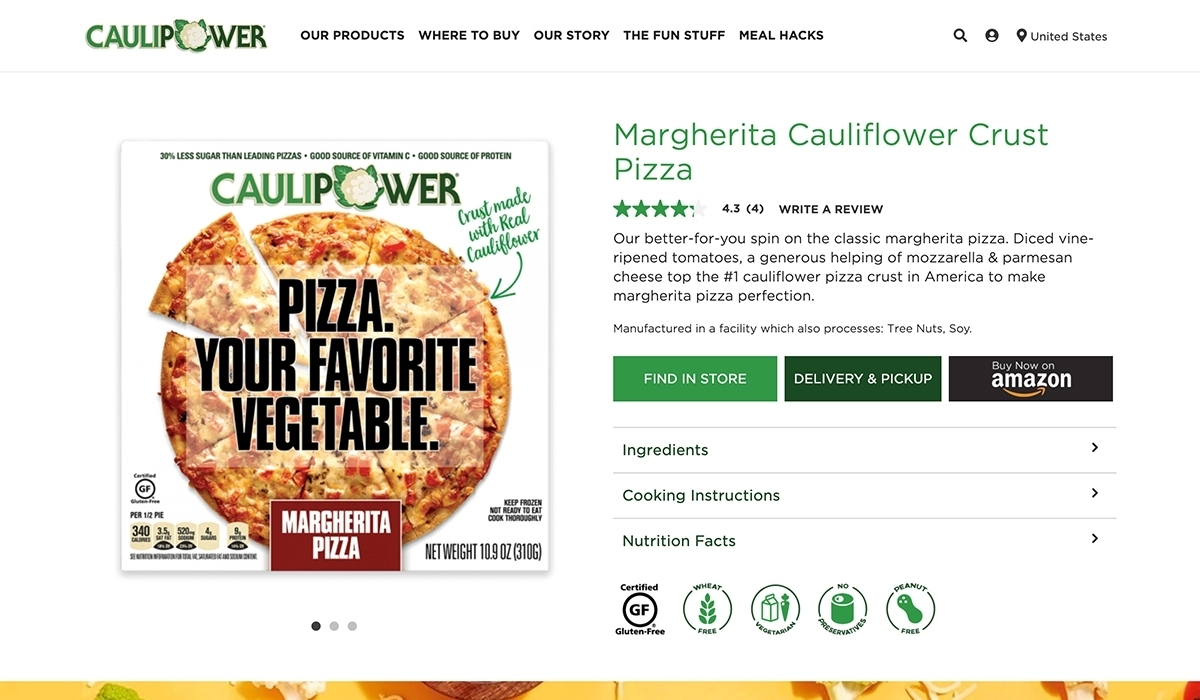Screen dimensions: 1200x700
Task: Expand the Ingredients section
Action: point(864,450)
